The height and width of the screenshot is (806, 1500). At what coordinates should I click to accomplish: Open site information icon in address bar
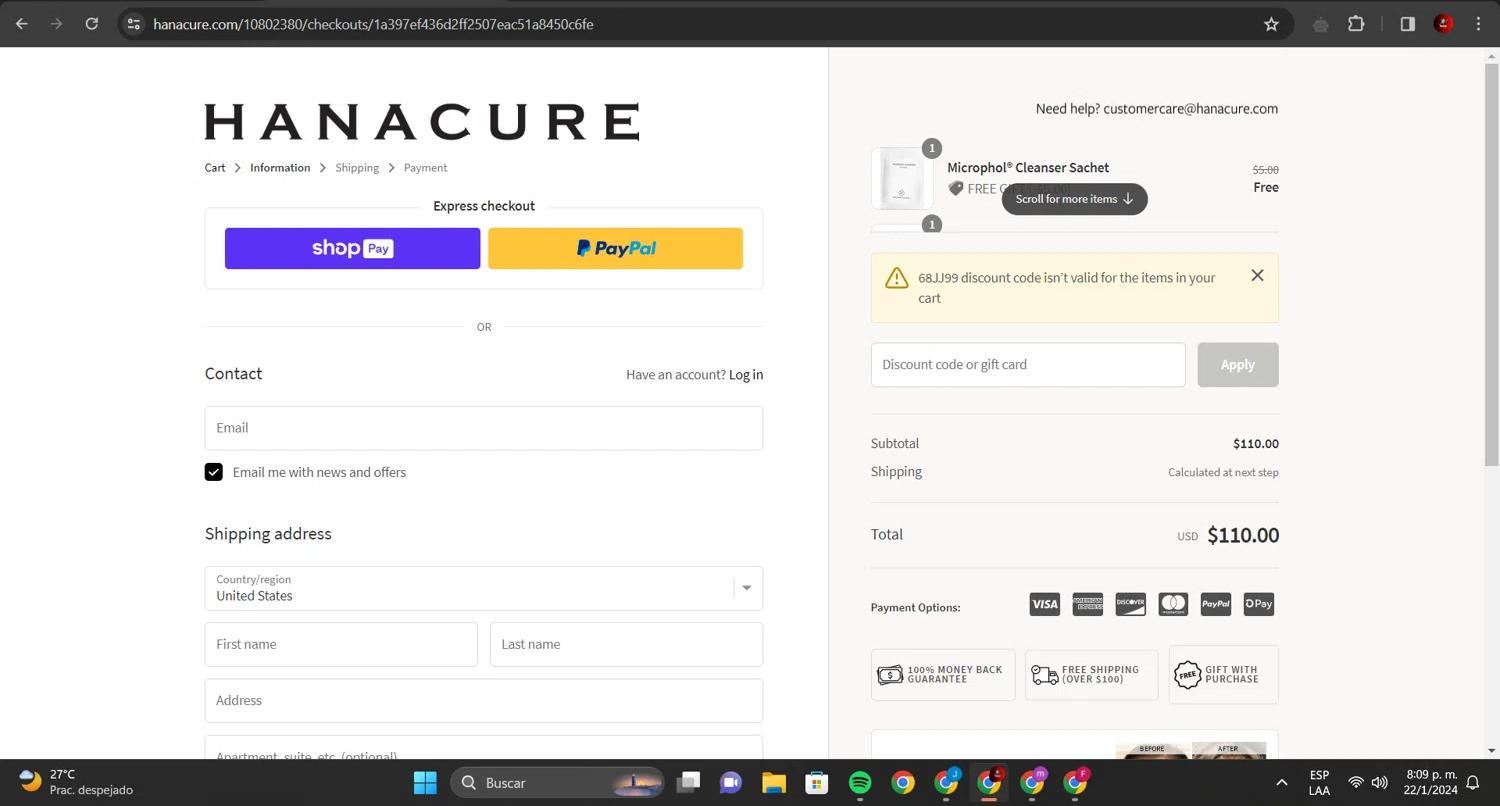tap(133, 24)
